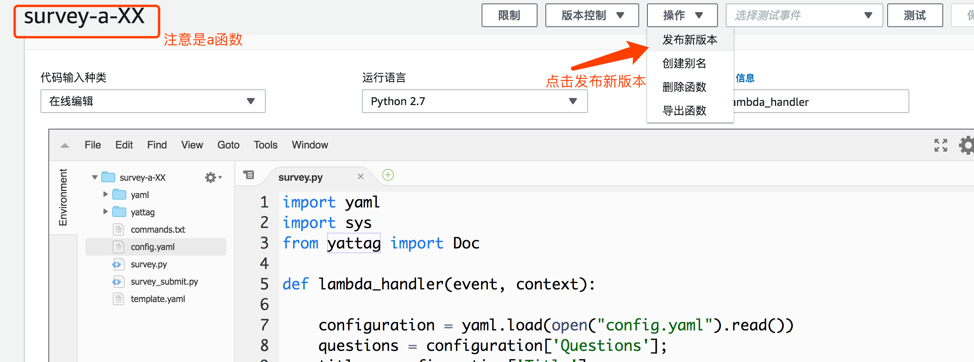Click the survey-a-XX function title
Image resolution: width=974 pixels, height=362 pixels.
tap(84, 17)
